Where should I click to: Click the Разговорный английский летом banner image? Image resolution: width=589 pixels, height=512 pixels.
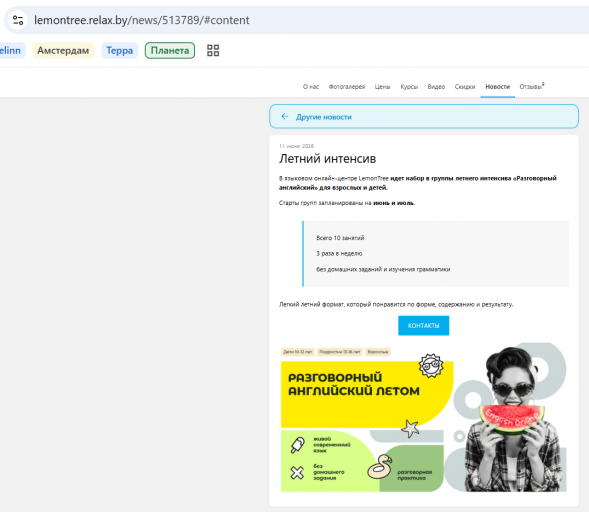pos(423,417)
